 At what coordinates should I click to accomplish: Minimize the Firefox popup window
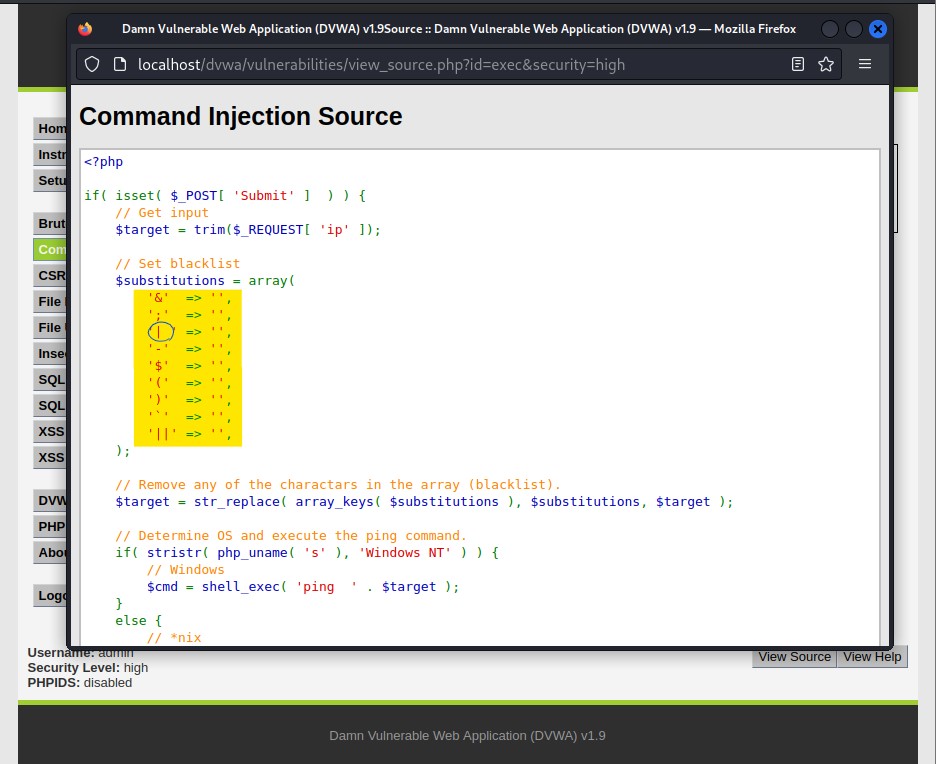tap(830, 29)
